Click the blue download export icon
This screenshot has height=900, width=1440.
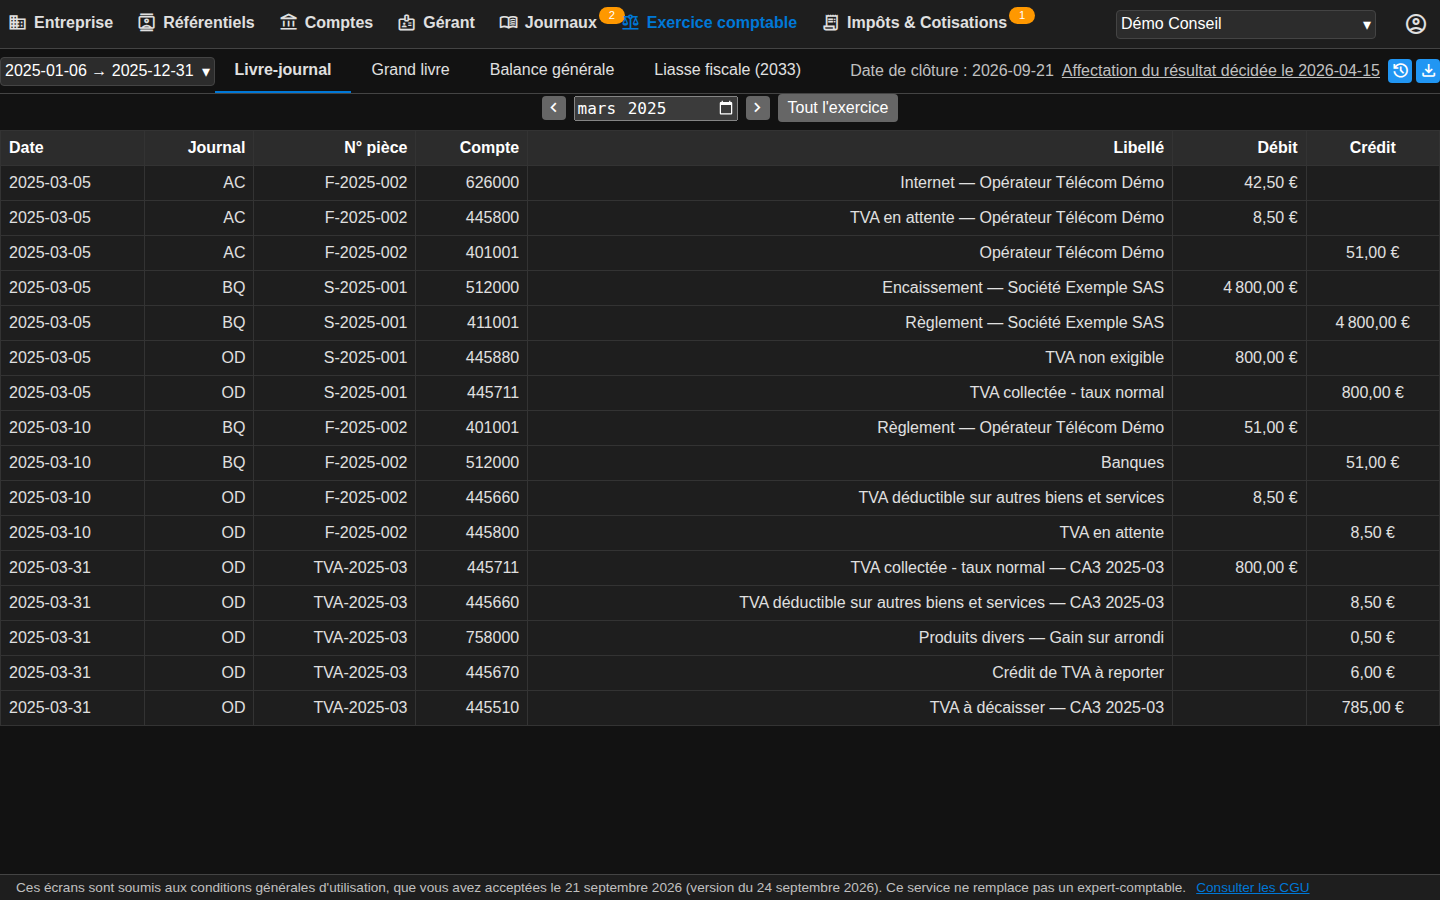coord(1429,71)
